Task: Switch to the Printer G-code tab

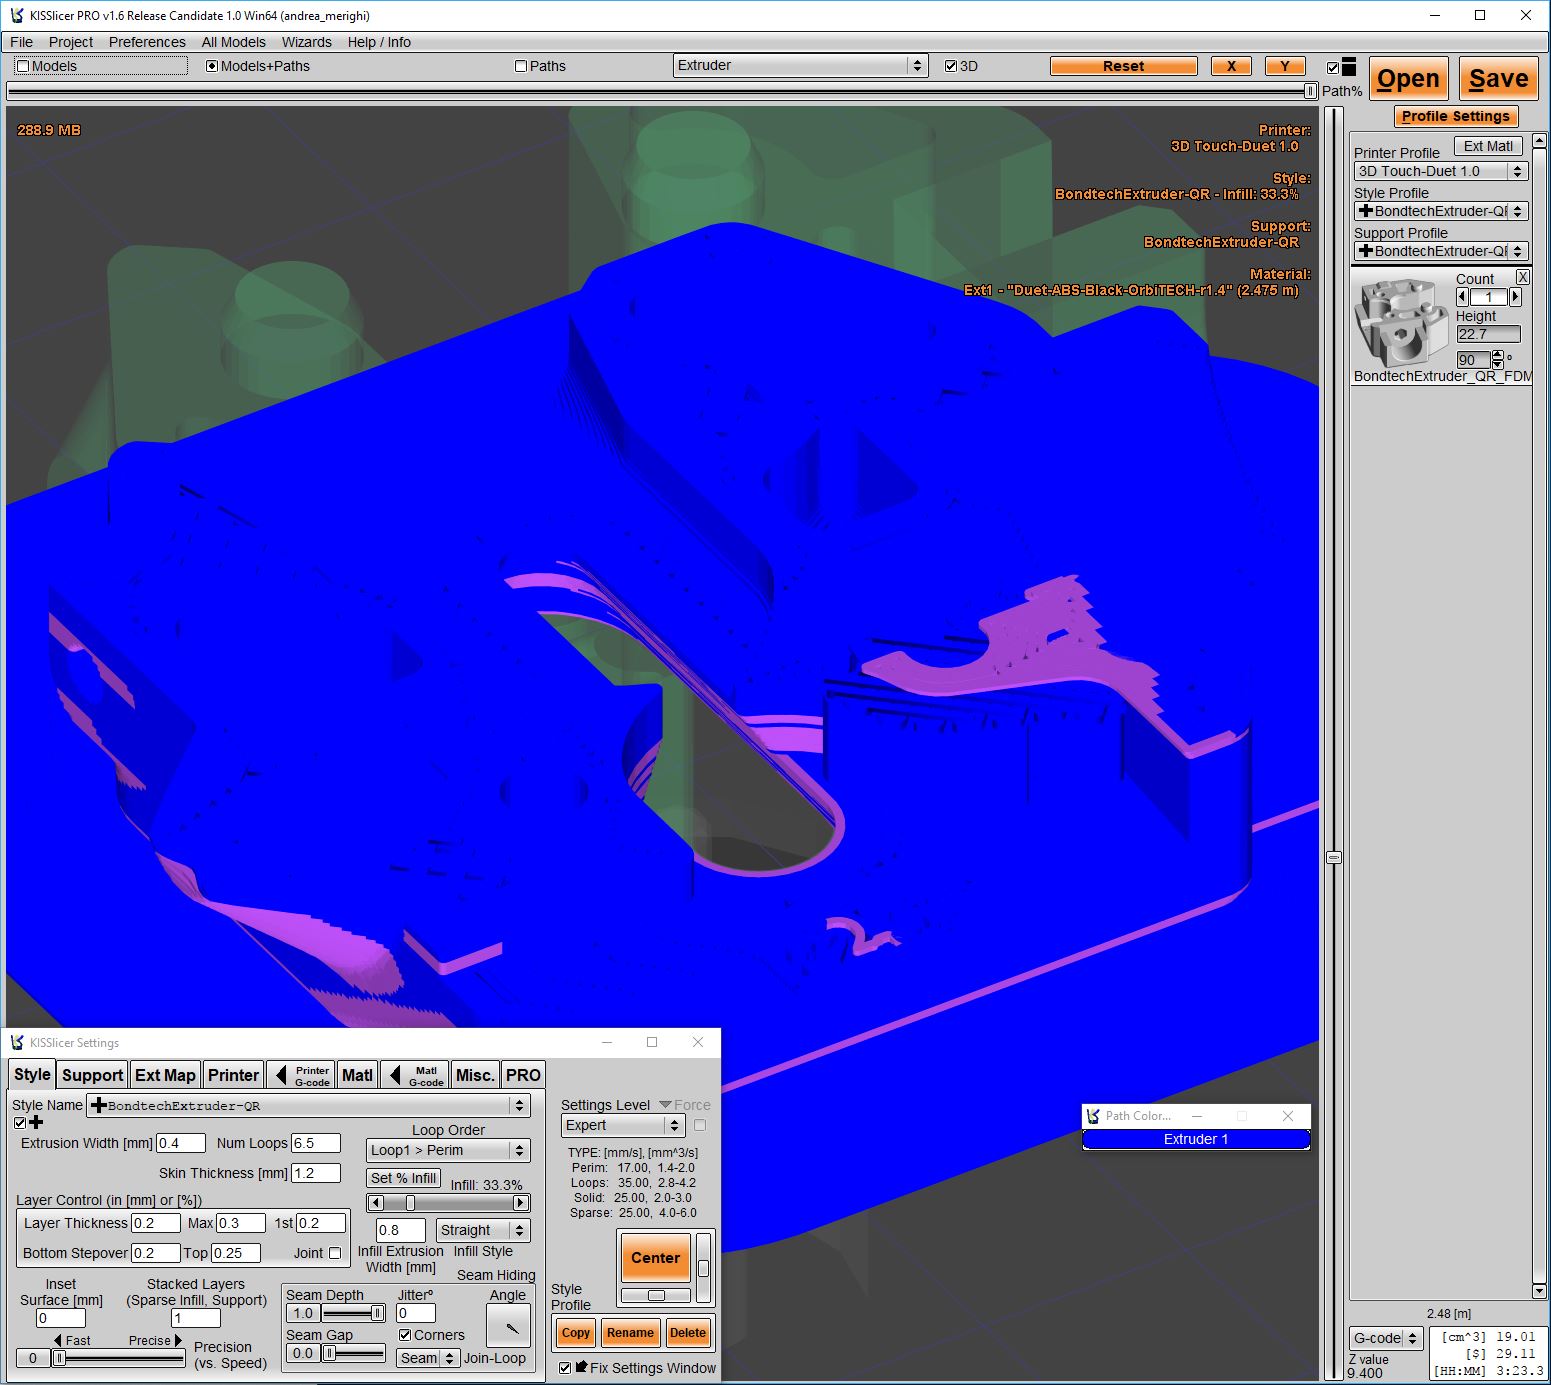Action: click(x=301, y=1075)
